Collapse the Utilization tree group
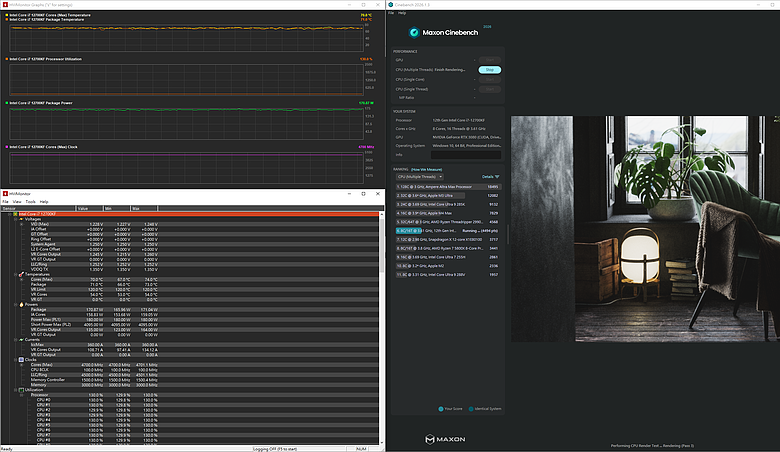The image size is (780, 452). tap(15, 390)
